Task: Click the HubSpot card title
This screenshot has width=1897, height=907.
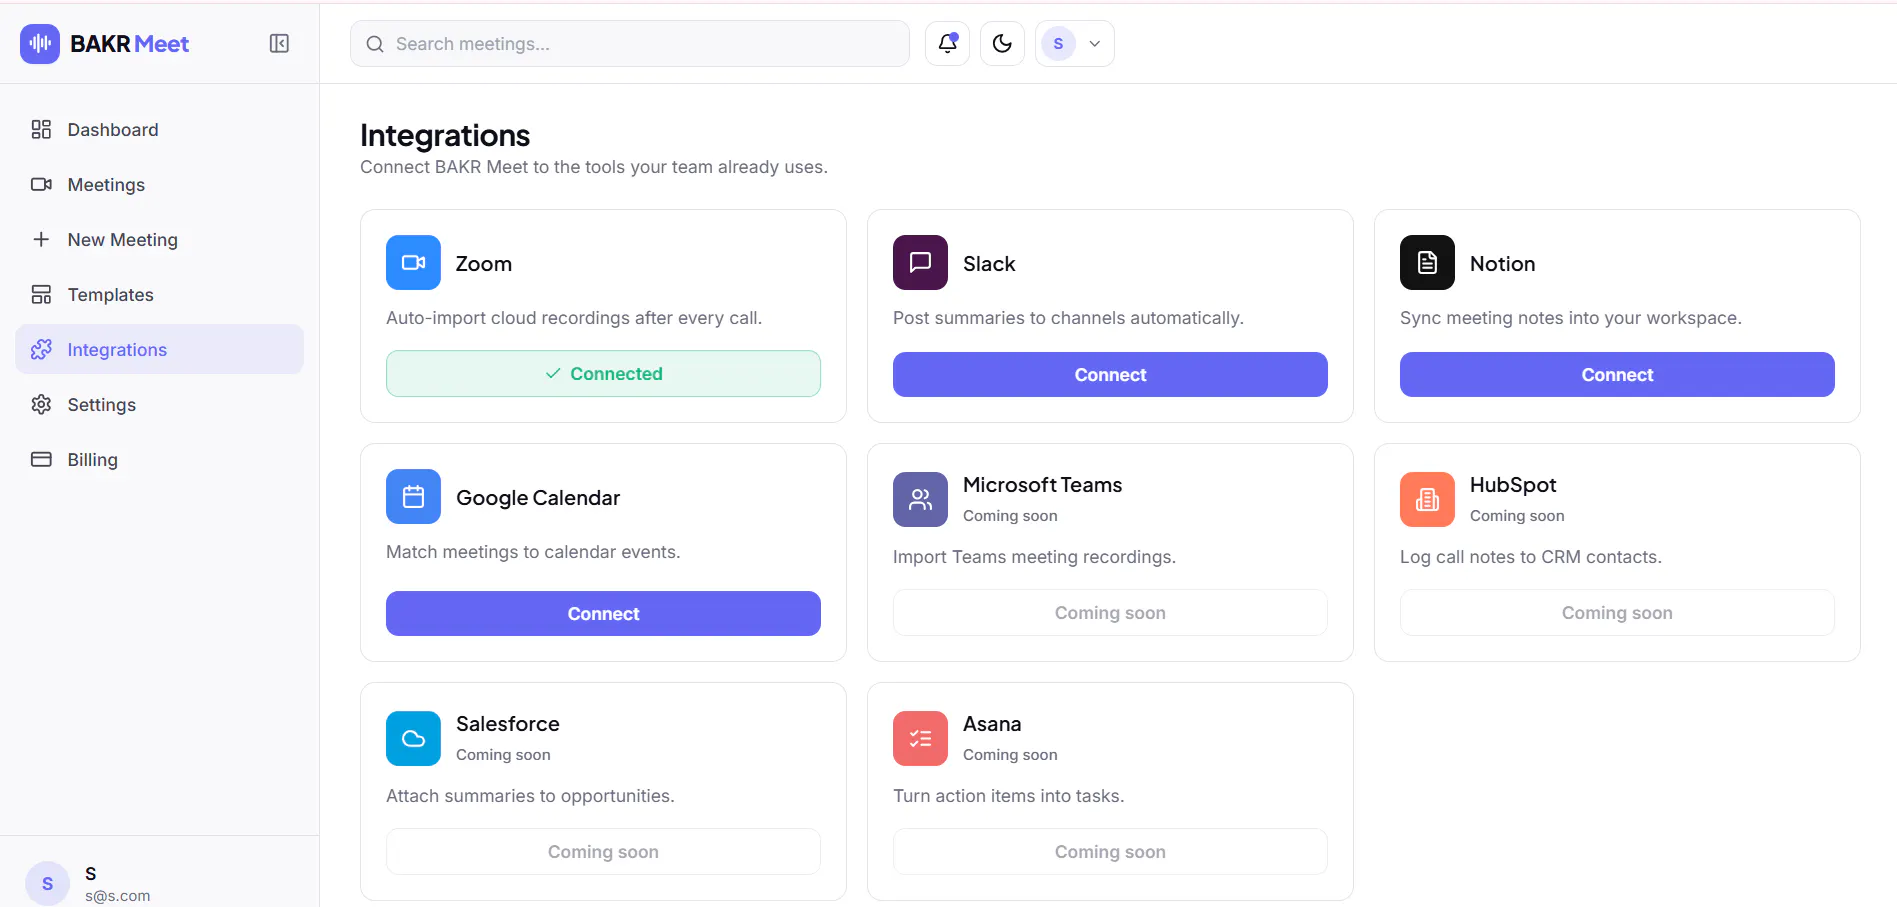Action: click(1513, 484)
